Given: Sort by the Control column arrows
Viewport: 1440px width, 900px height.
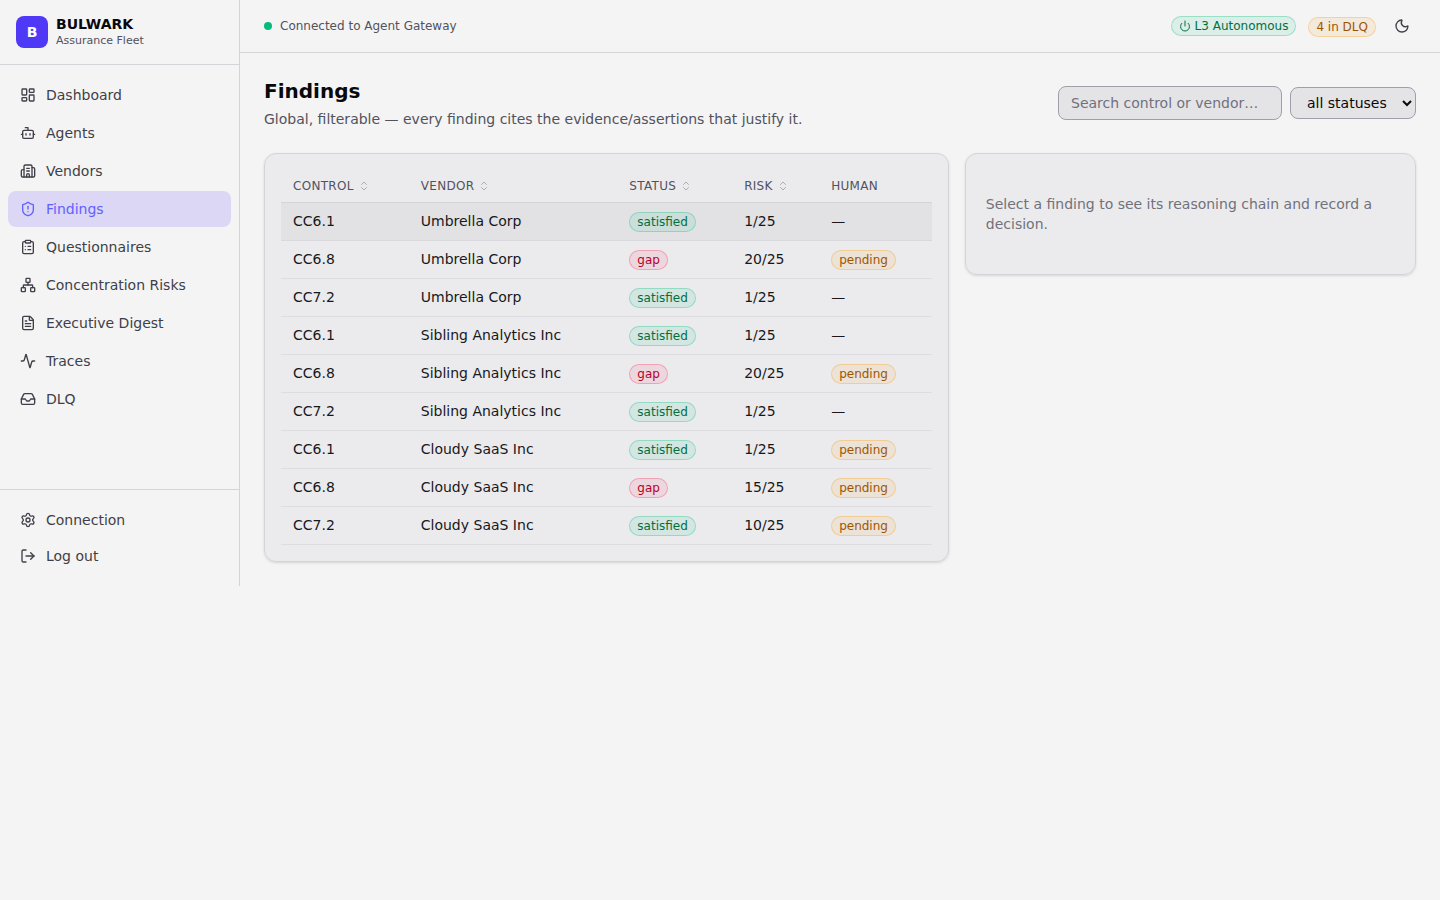Looking at the screenshot, I should (364, 186).
